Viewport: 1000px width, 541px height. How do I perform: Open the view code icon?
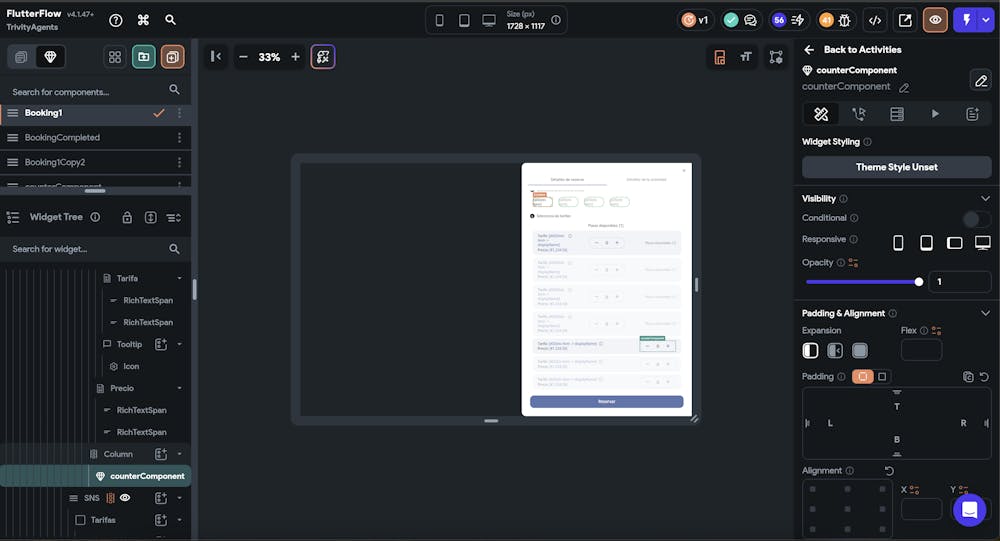tap(875, 20)
